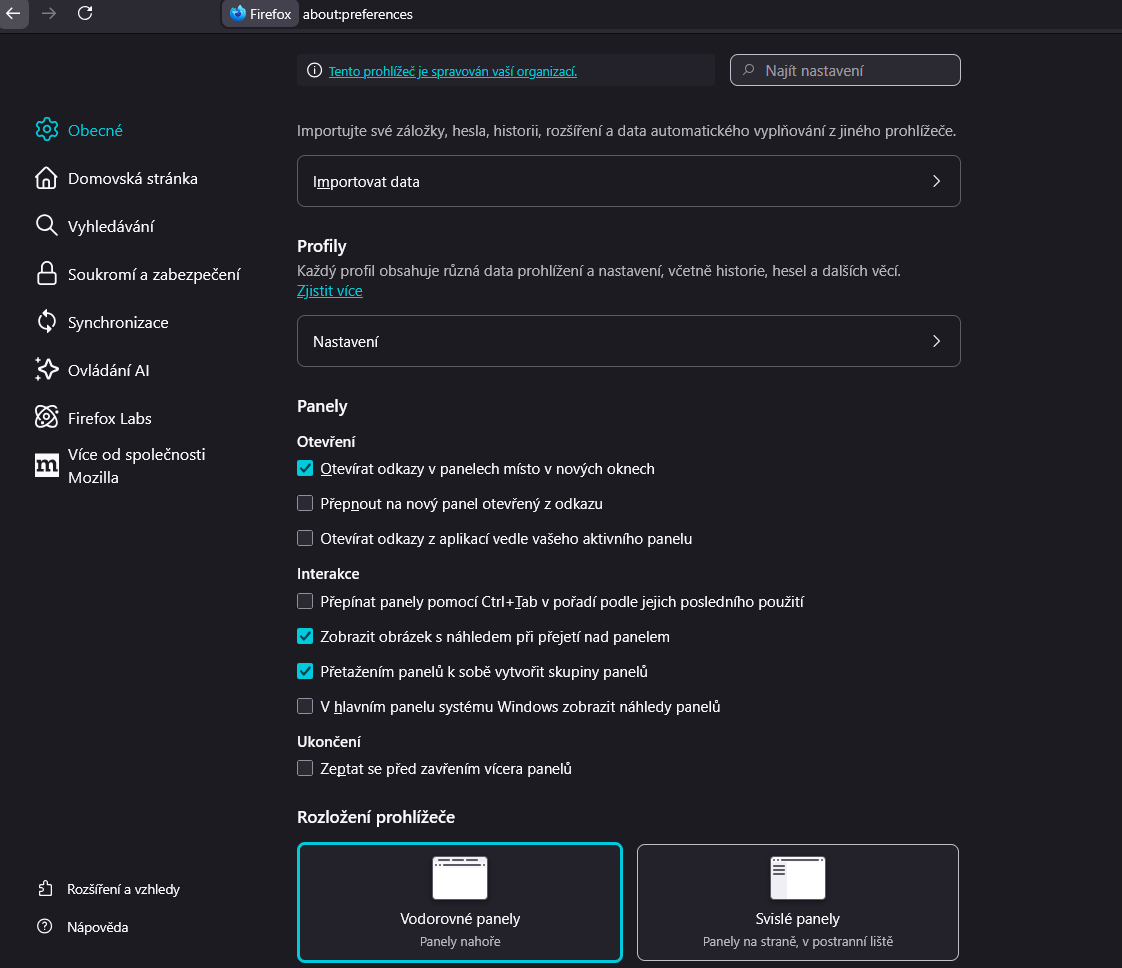Click the Firefox Labs atom icon

click(x=47, y=417)
